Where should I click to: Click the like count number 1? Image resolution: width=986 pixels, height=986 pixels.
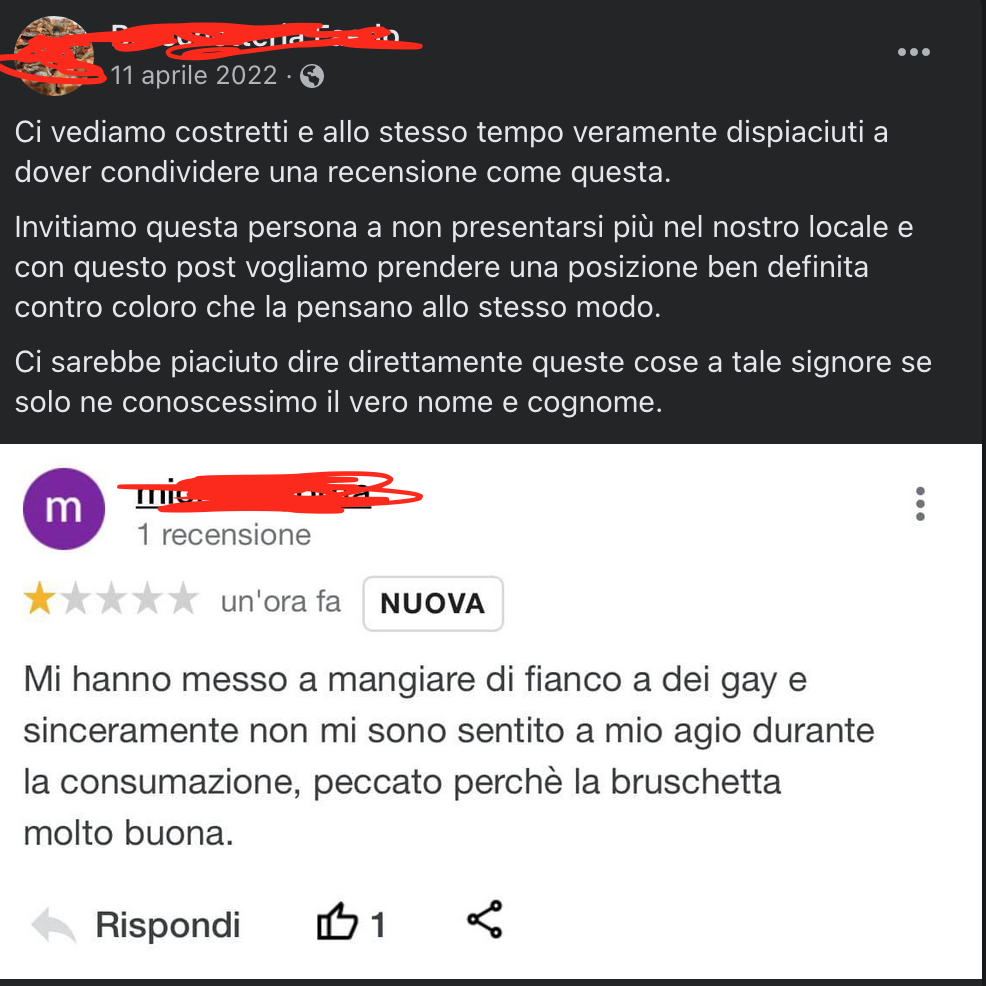tap(378, 925)
